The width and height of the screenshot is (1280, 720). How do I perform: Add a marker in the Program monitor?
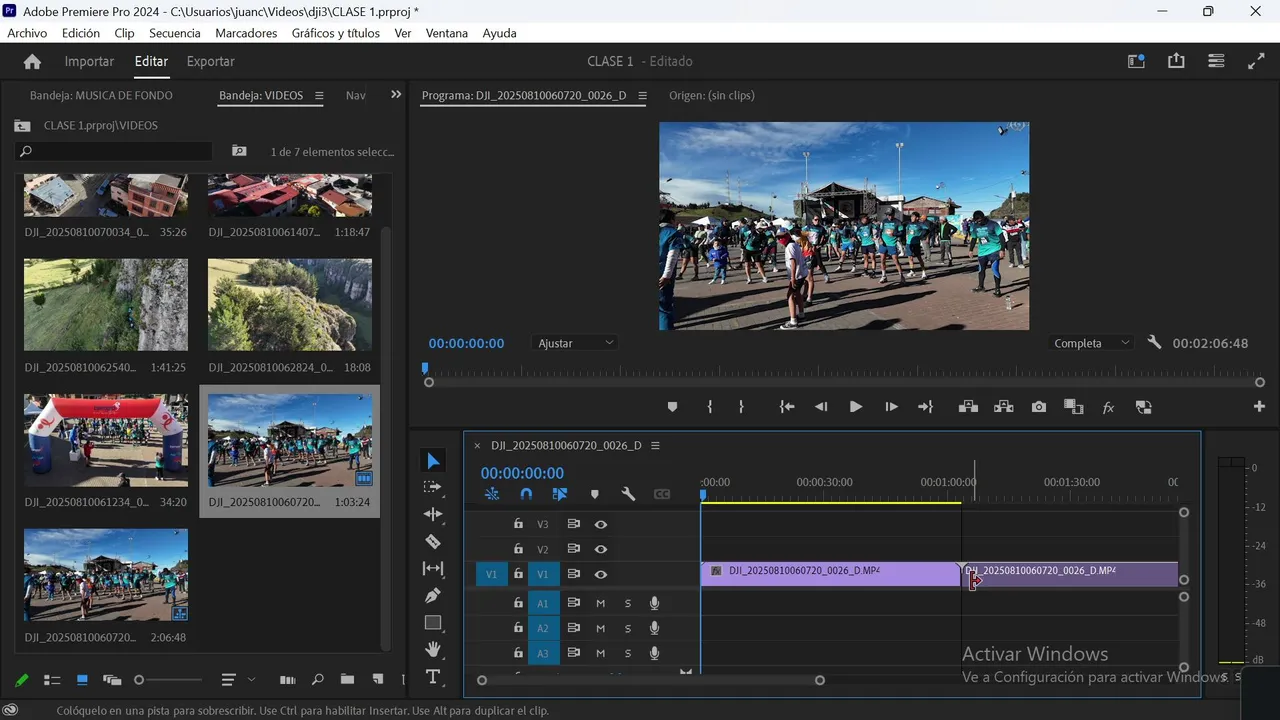[672, 407]
